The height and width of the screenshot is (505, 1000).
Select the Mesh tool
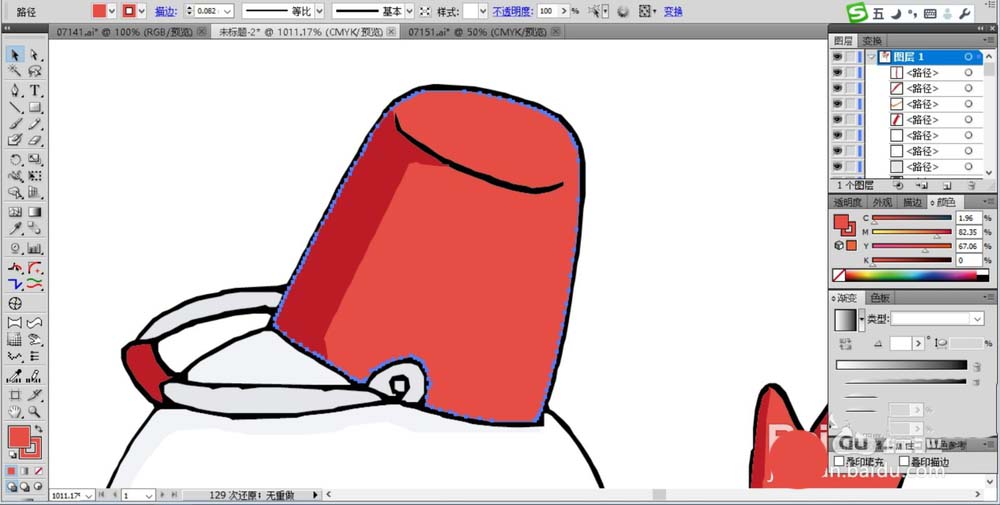(x=15, y=212)
